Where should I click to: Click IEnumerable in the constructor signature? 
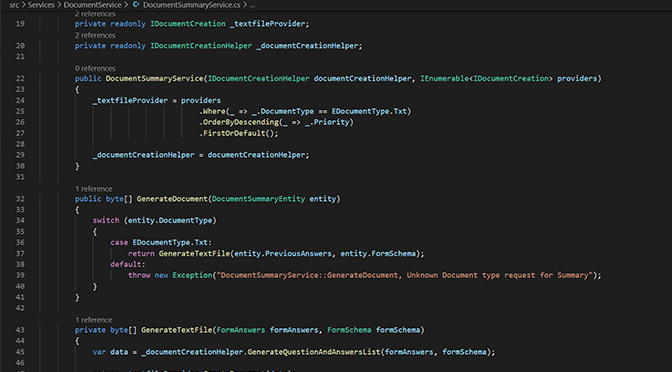pos(444,78)
